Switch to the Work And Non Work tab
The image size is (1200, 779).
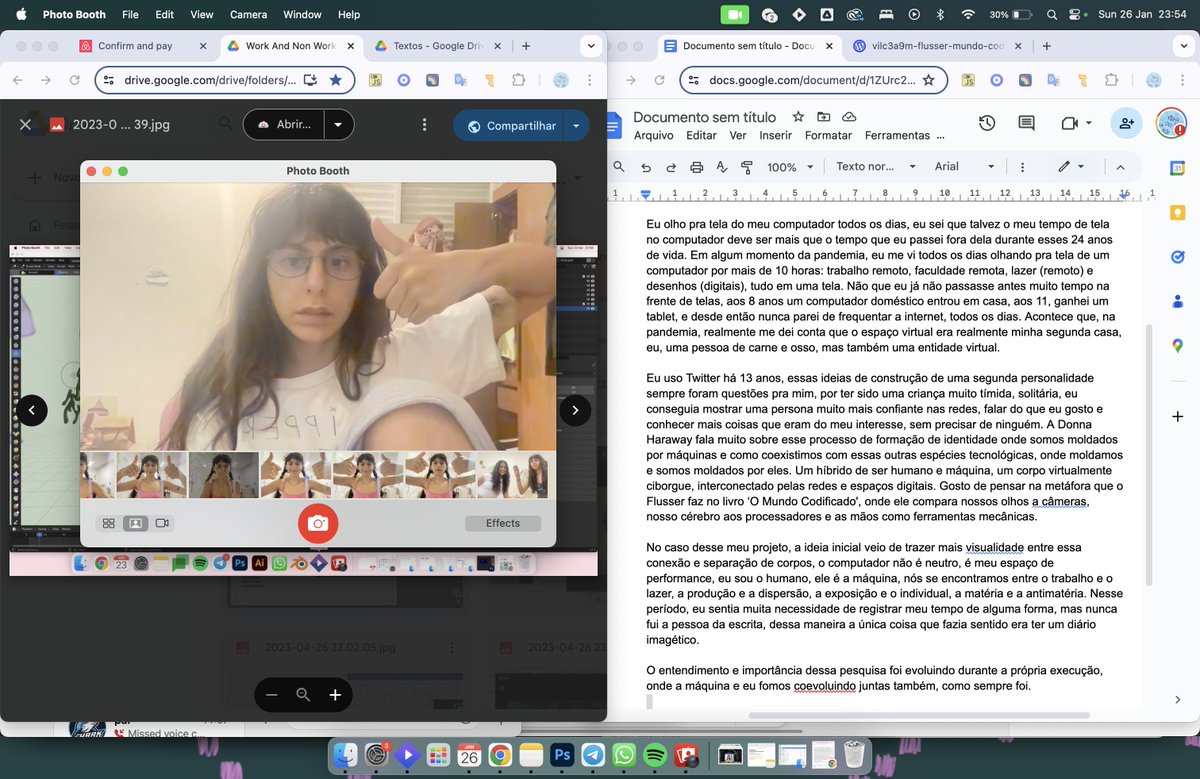pyautogui.click(x=291, y=46)
